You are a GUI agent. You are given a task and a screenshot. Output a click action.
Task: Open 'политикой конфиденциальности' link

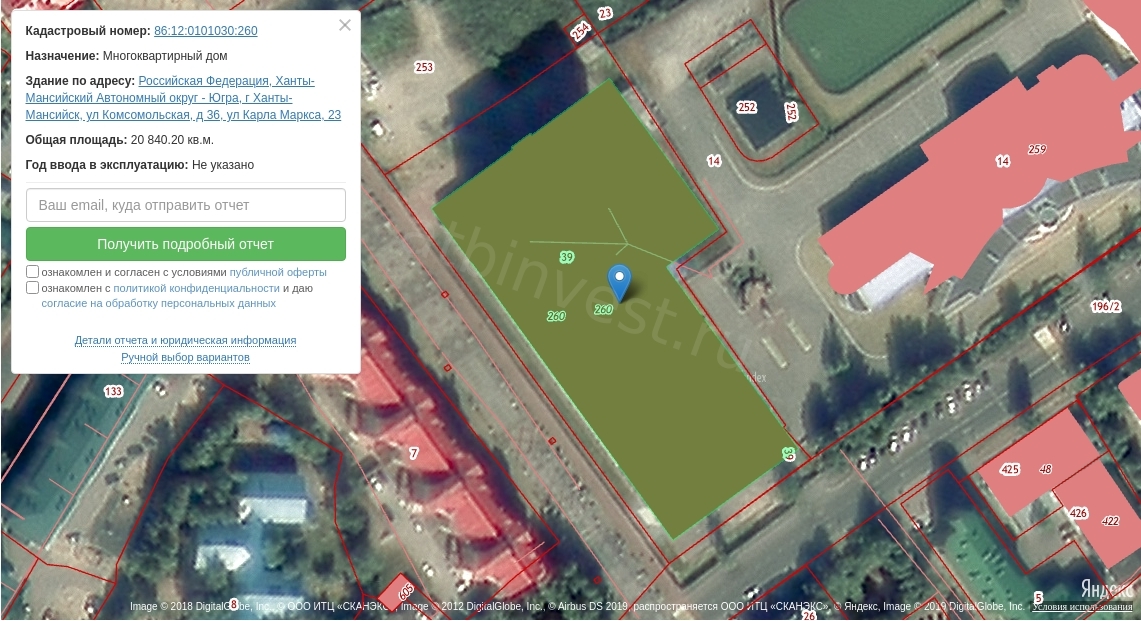point(196,288)
